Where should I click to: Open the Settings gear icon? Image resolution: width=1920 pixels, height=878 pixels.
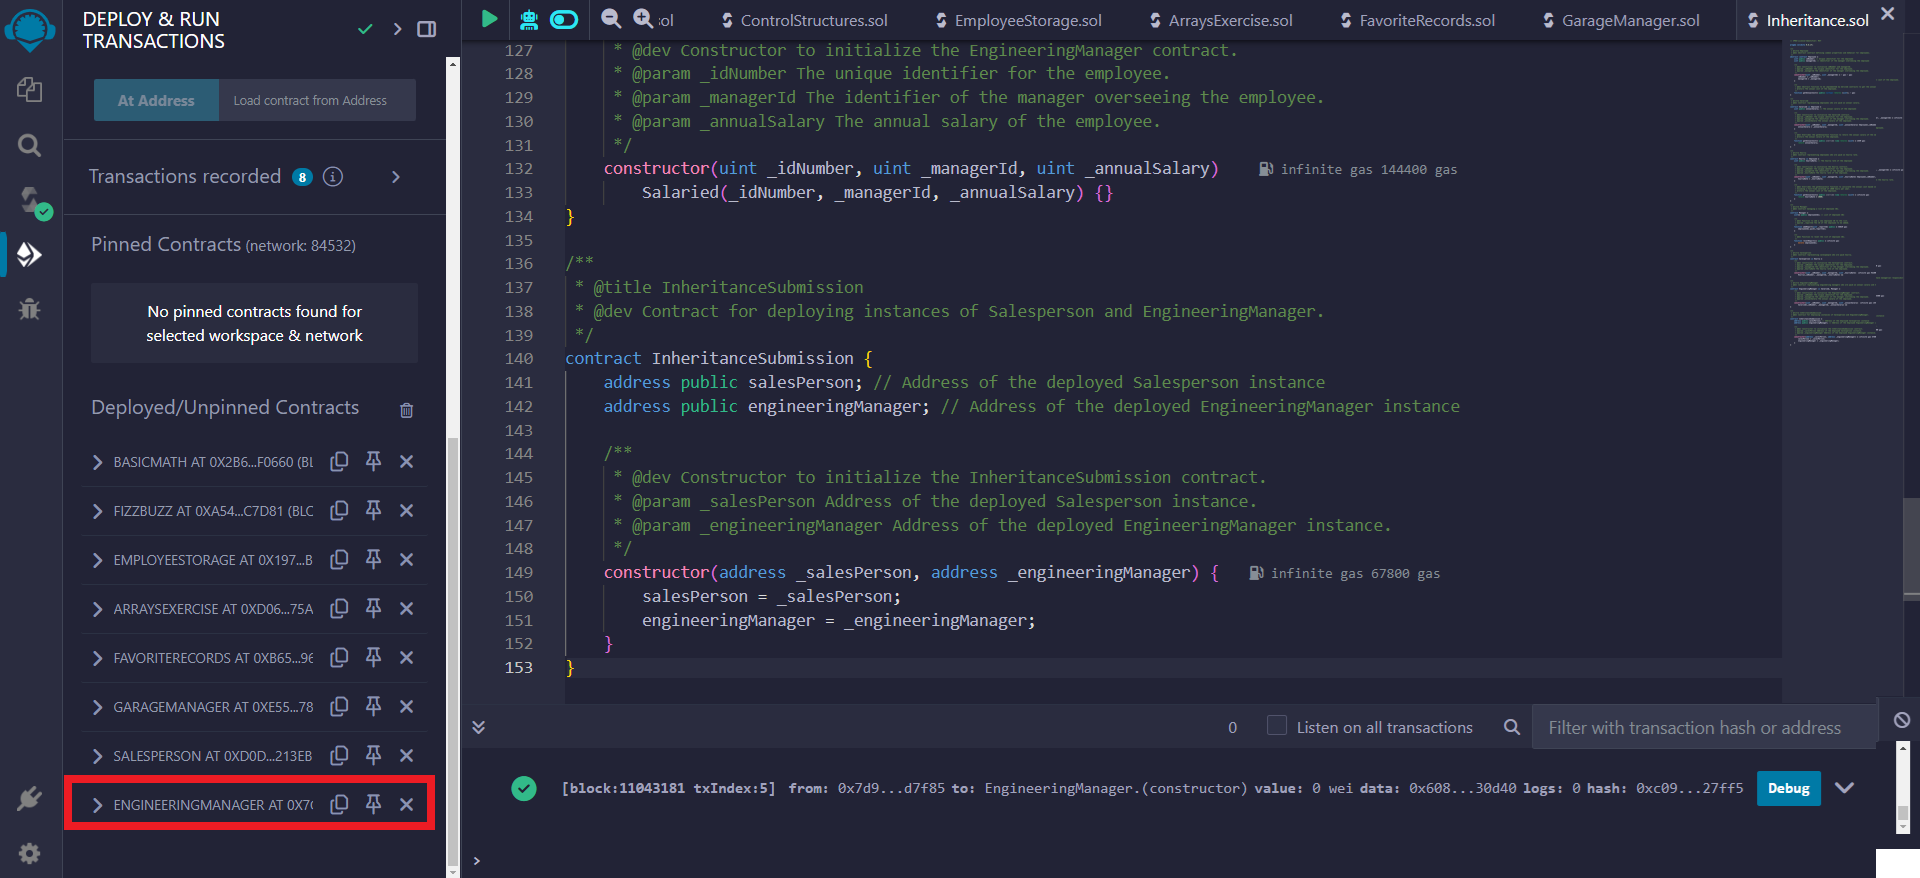(29, 853)
